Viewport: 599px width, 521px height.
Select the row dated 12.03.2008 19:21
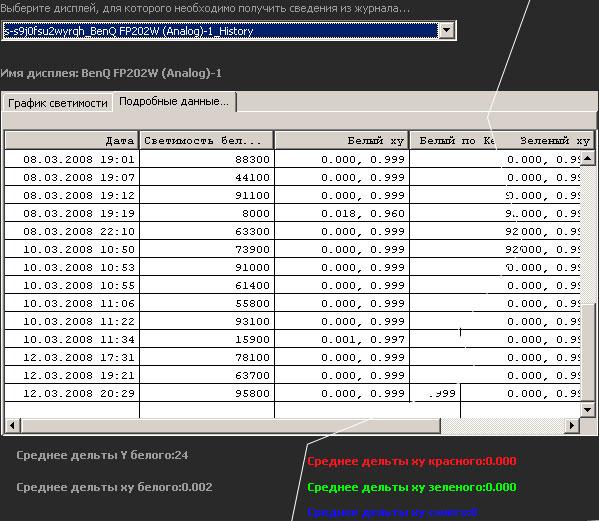point(292,375)
